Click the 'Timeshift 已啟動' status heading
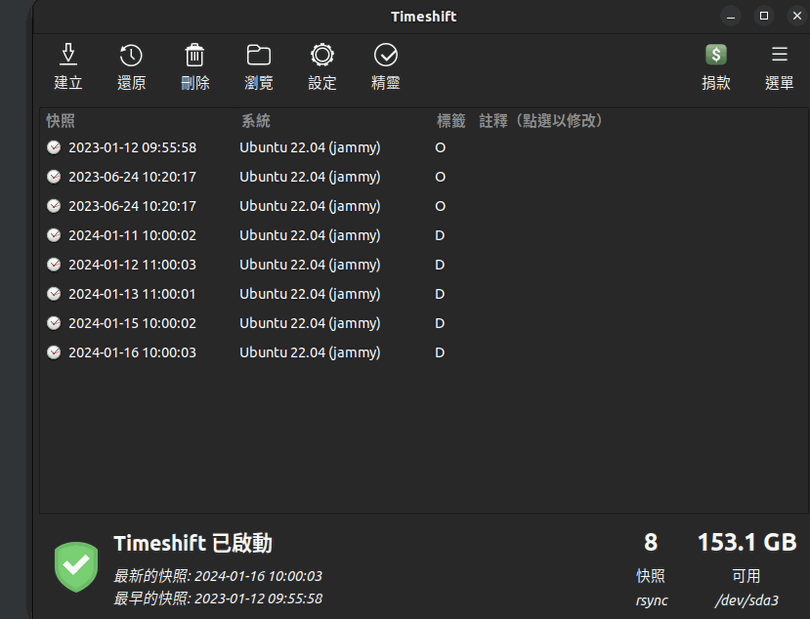This screenshot has height=619, width=810. 193,544
